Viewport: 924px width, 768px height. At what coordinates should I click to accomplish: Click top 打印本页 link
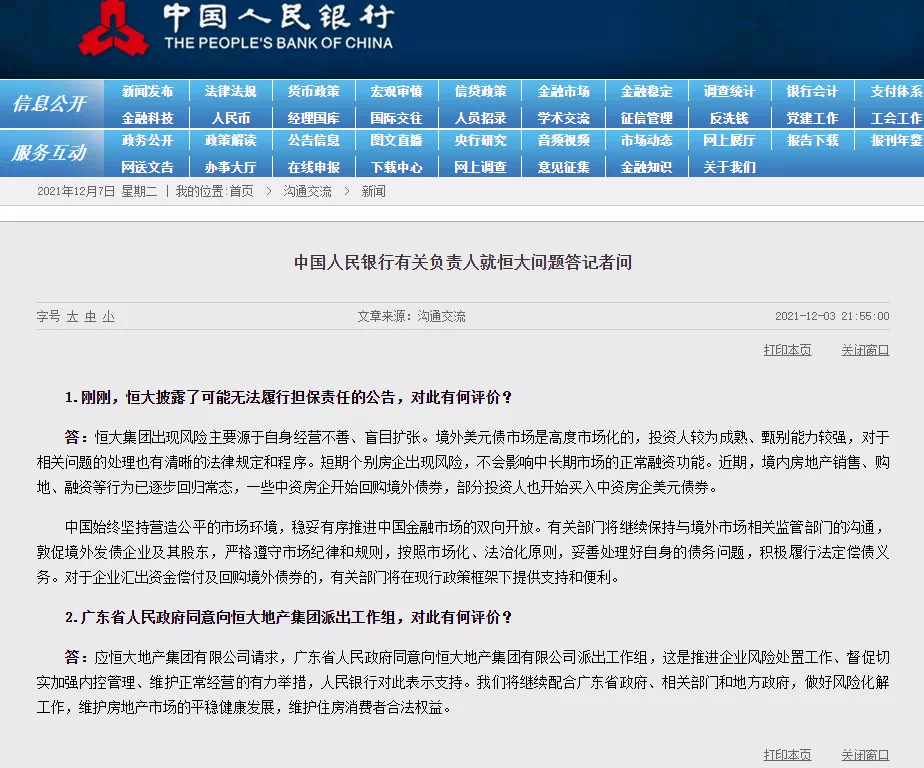click(x=787, y=350)
